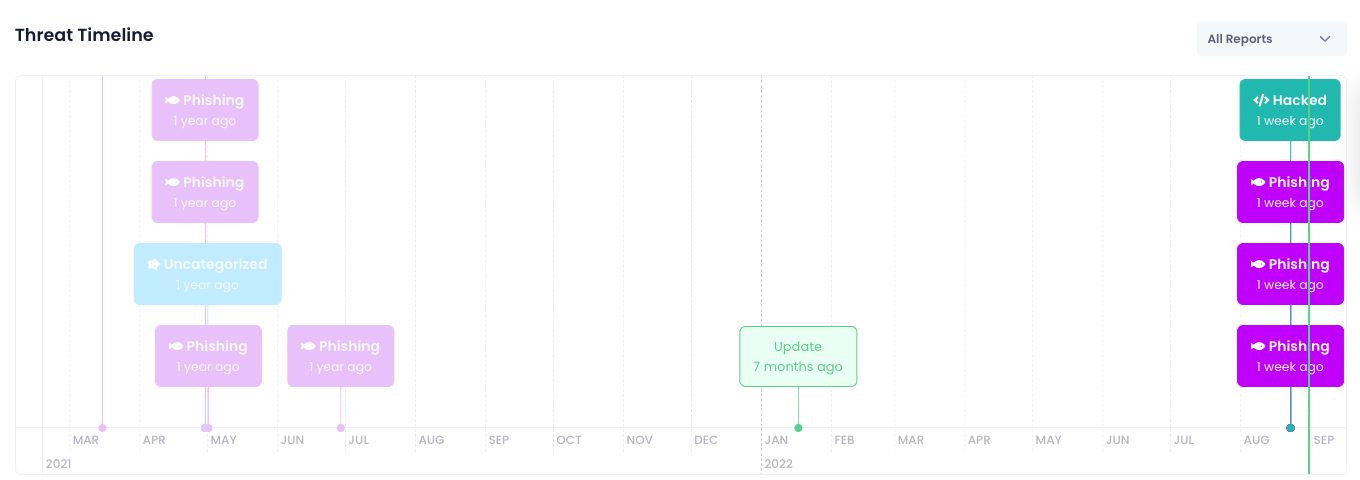
Task: Select the green Update card from 7 months ago
Action: tap(798, 356)
